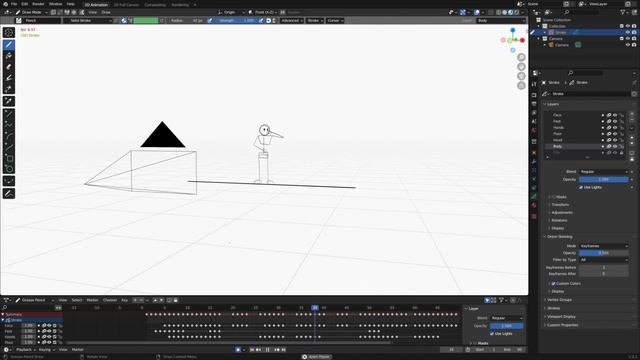Open the Blend Regular dropdown in properties

coord(604,172)
